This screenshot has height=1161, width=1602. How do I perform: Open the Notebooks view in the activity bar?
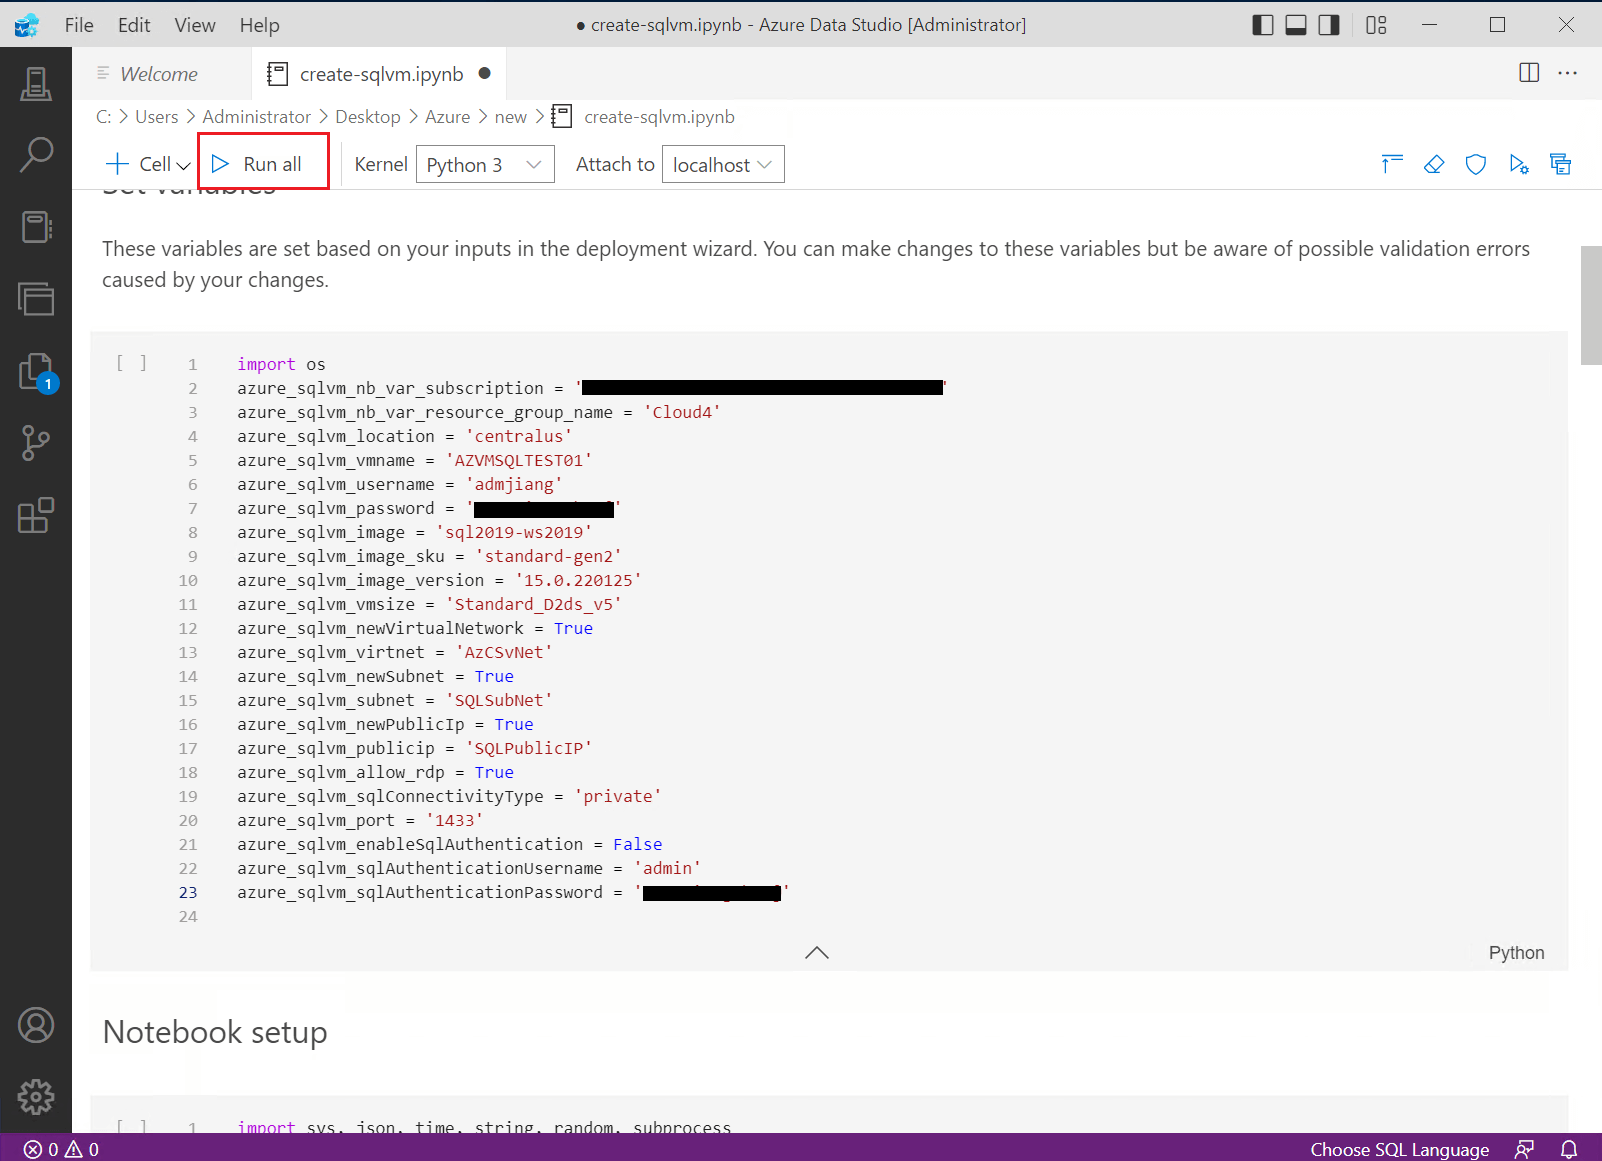point(36,227)
